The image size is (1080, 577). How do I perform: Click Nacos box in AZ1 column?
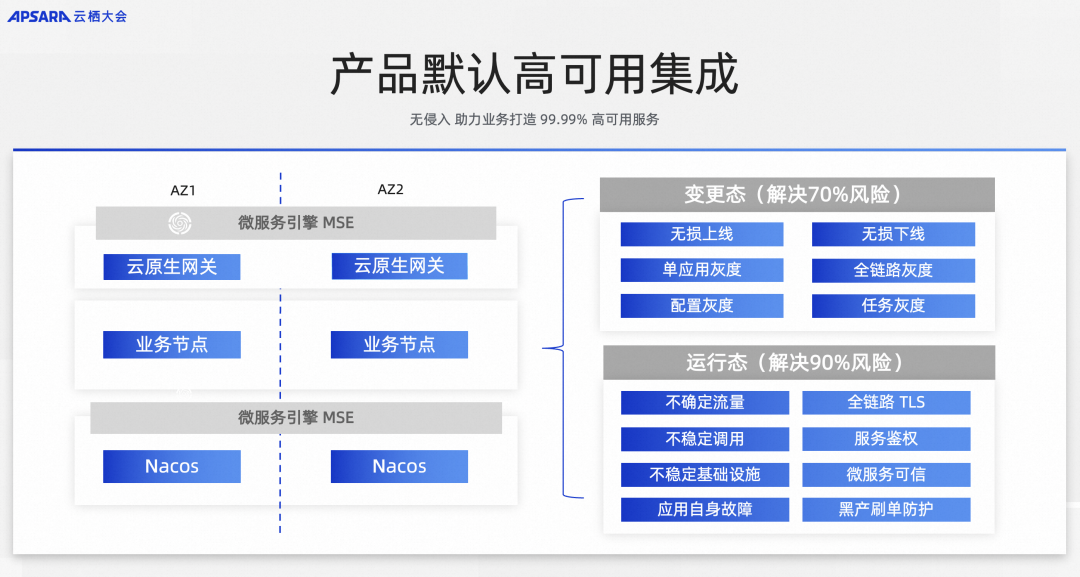pyautogui.click(x=172, y=466)
